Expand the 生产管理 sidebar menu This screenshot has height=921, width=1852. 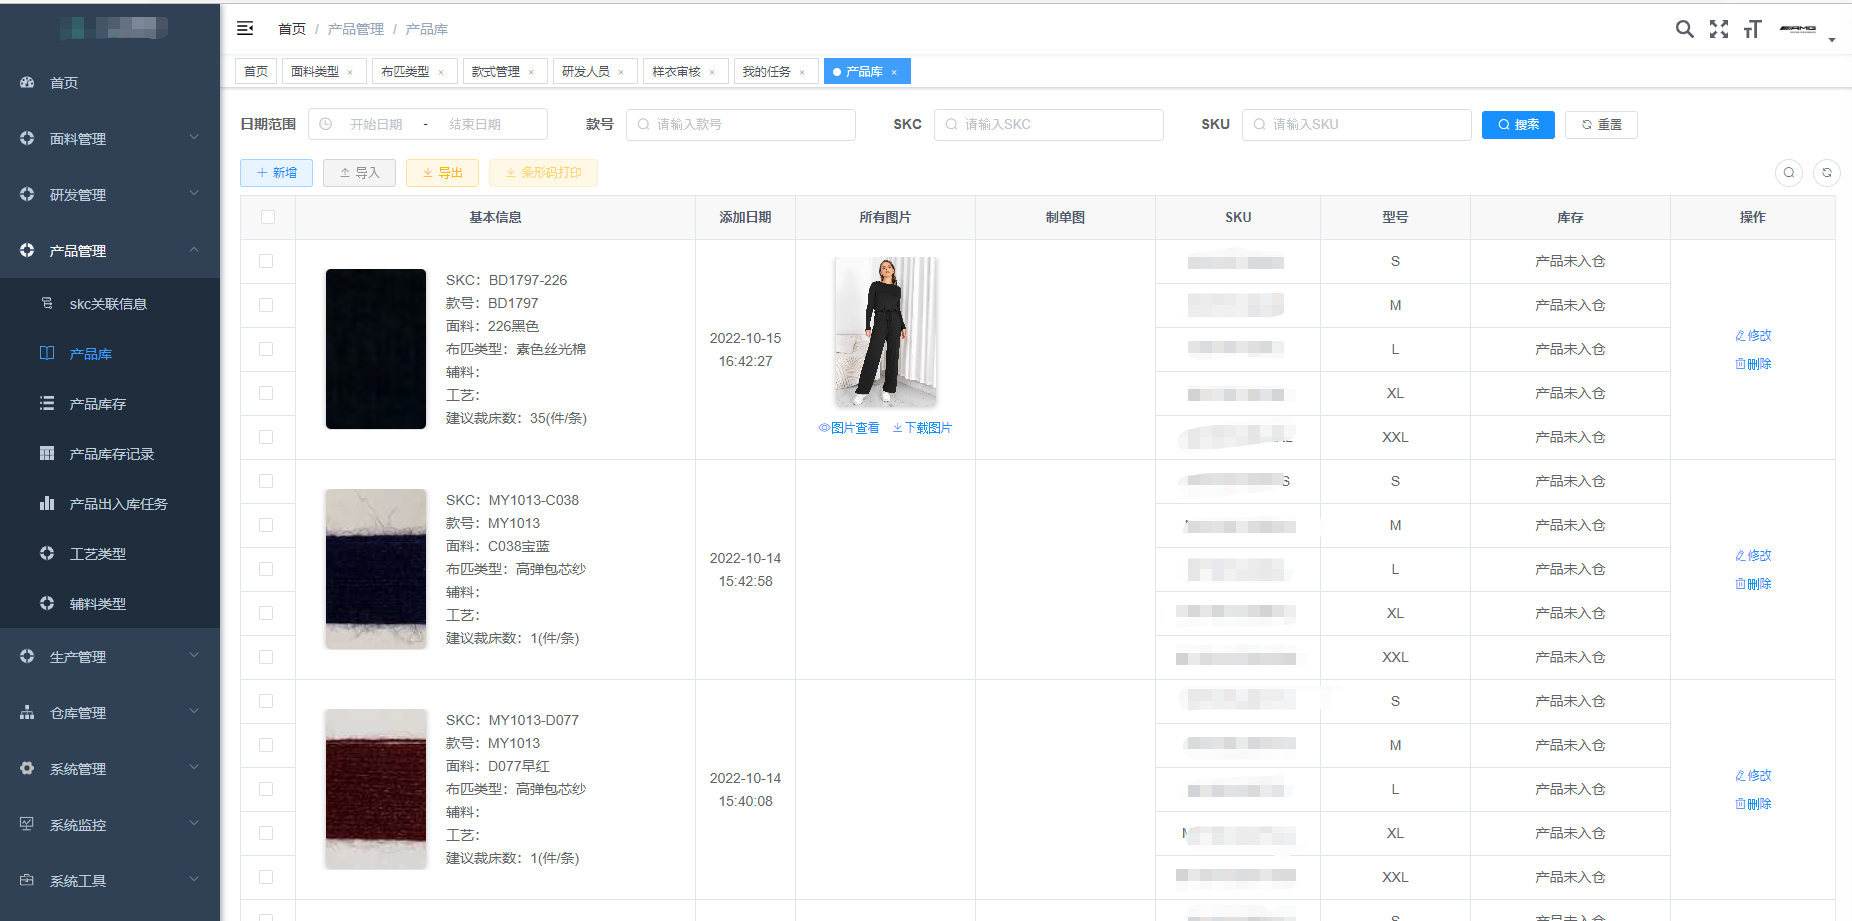110,657
